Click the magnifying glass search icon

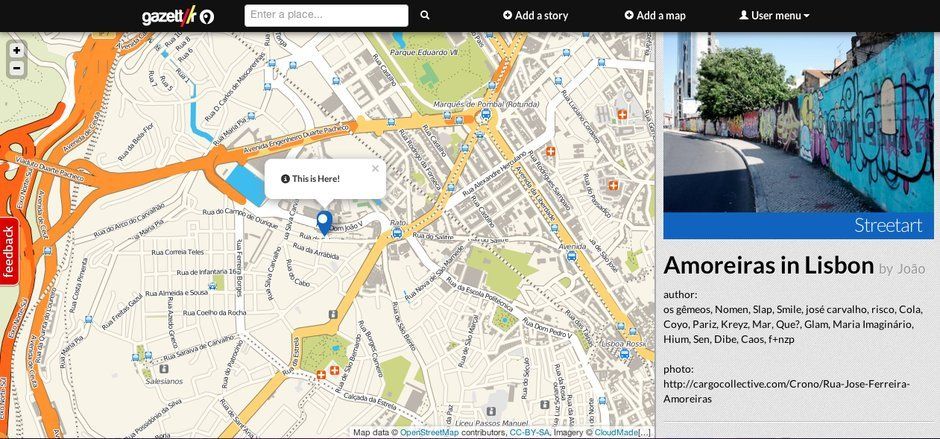425,16
